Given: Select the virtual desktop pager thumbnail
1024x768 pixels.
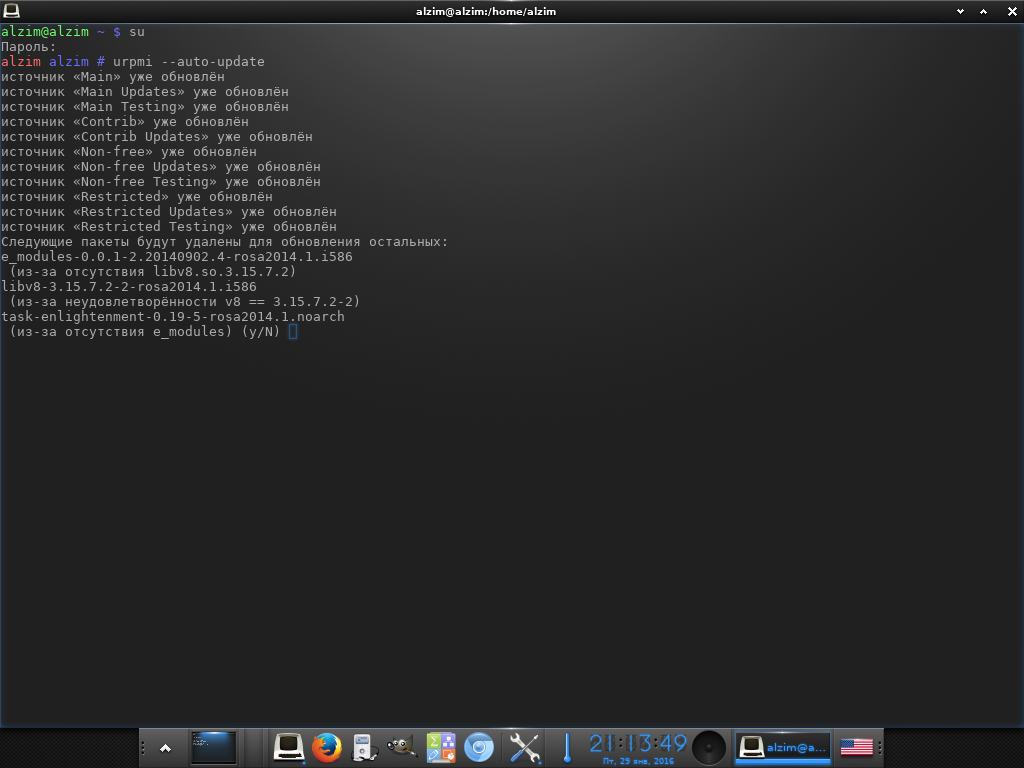Looking at the screenshot, I should pos(214,747).
